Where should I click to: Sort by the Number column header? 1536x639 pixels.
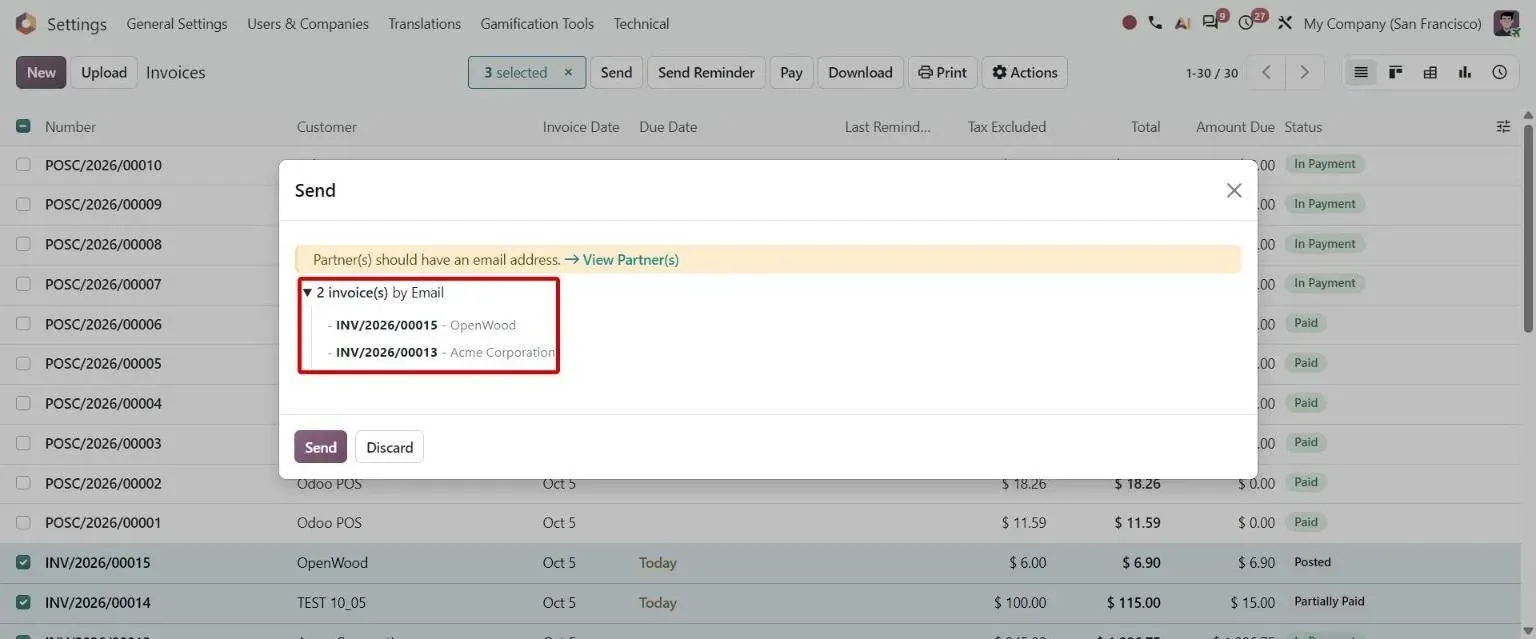coord(70,127)
